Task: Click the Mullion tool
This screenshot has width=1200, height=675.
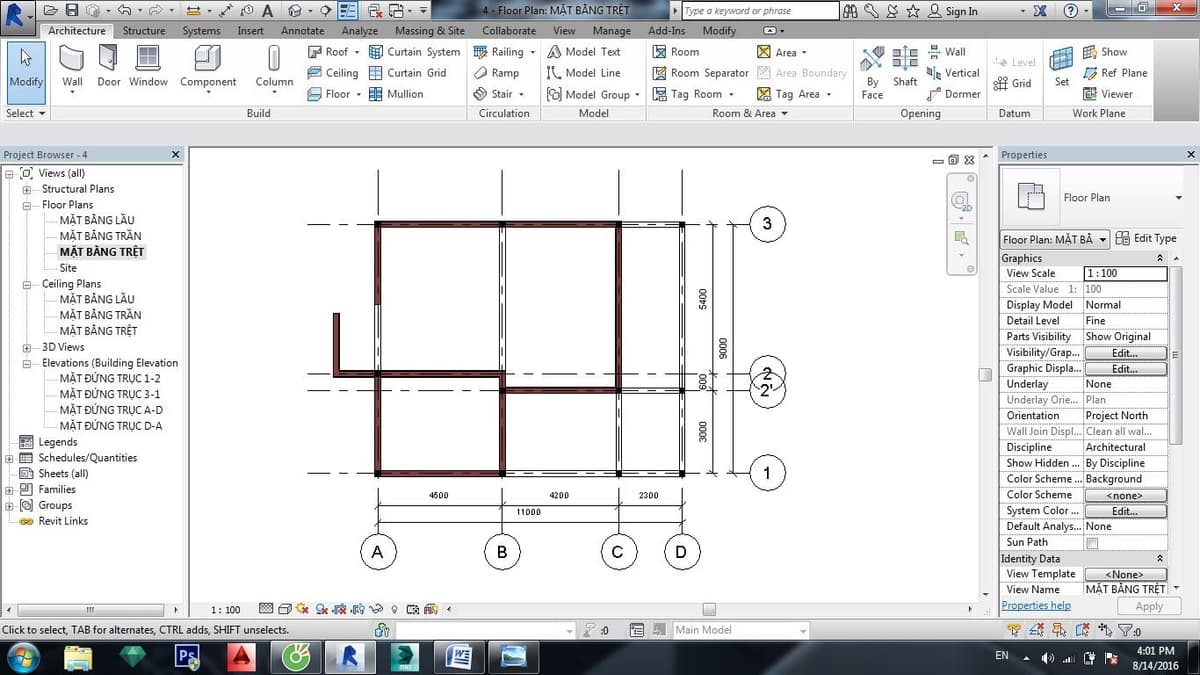Action: (x=396, y=94)
